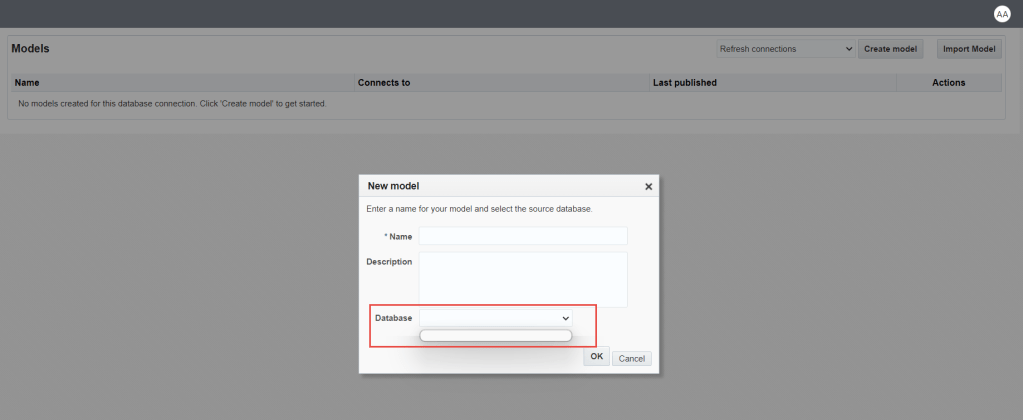Click inside the Description text area
1023x420 pixels.
point(523,279)
